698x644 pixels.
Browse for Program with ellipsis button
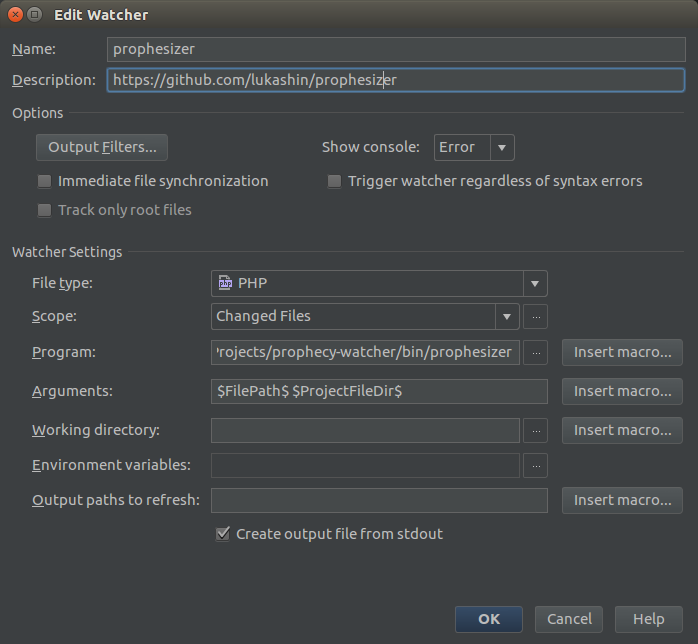[x=536, y=352]
